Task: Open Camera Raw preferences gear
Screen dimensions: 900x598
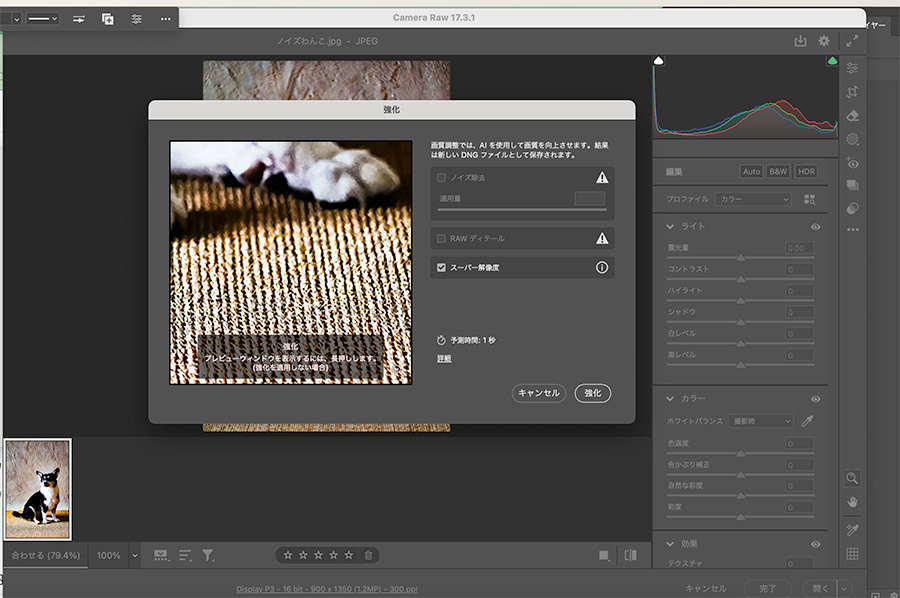Action: (824, 41)
